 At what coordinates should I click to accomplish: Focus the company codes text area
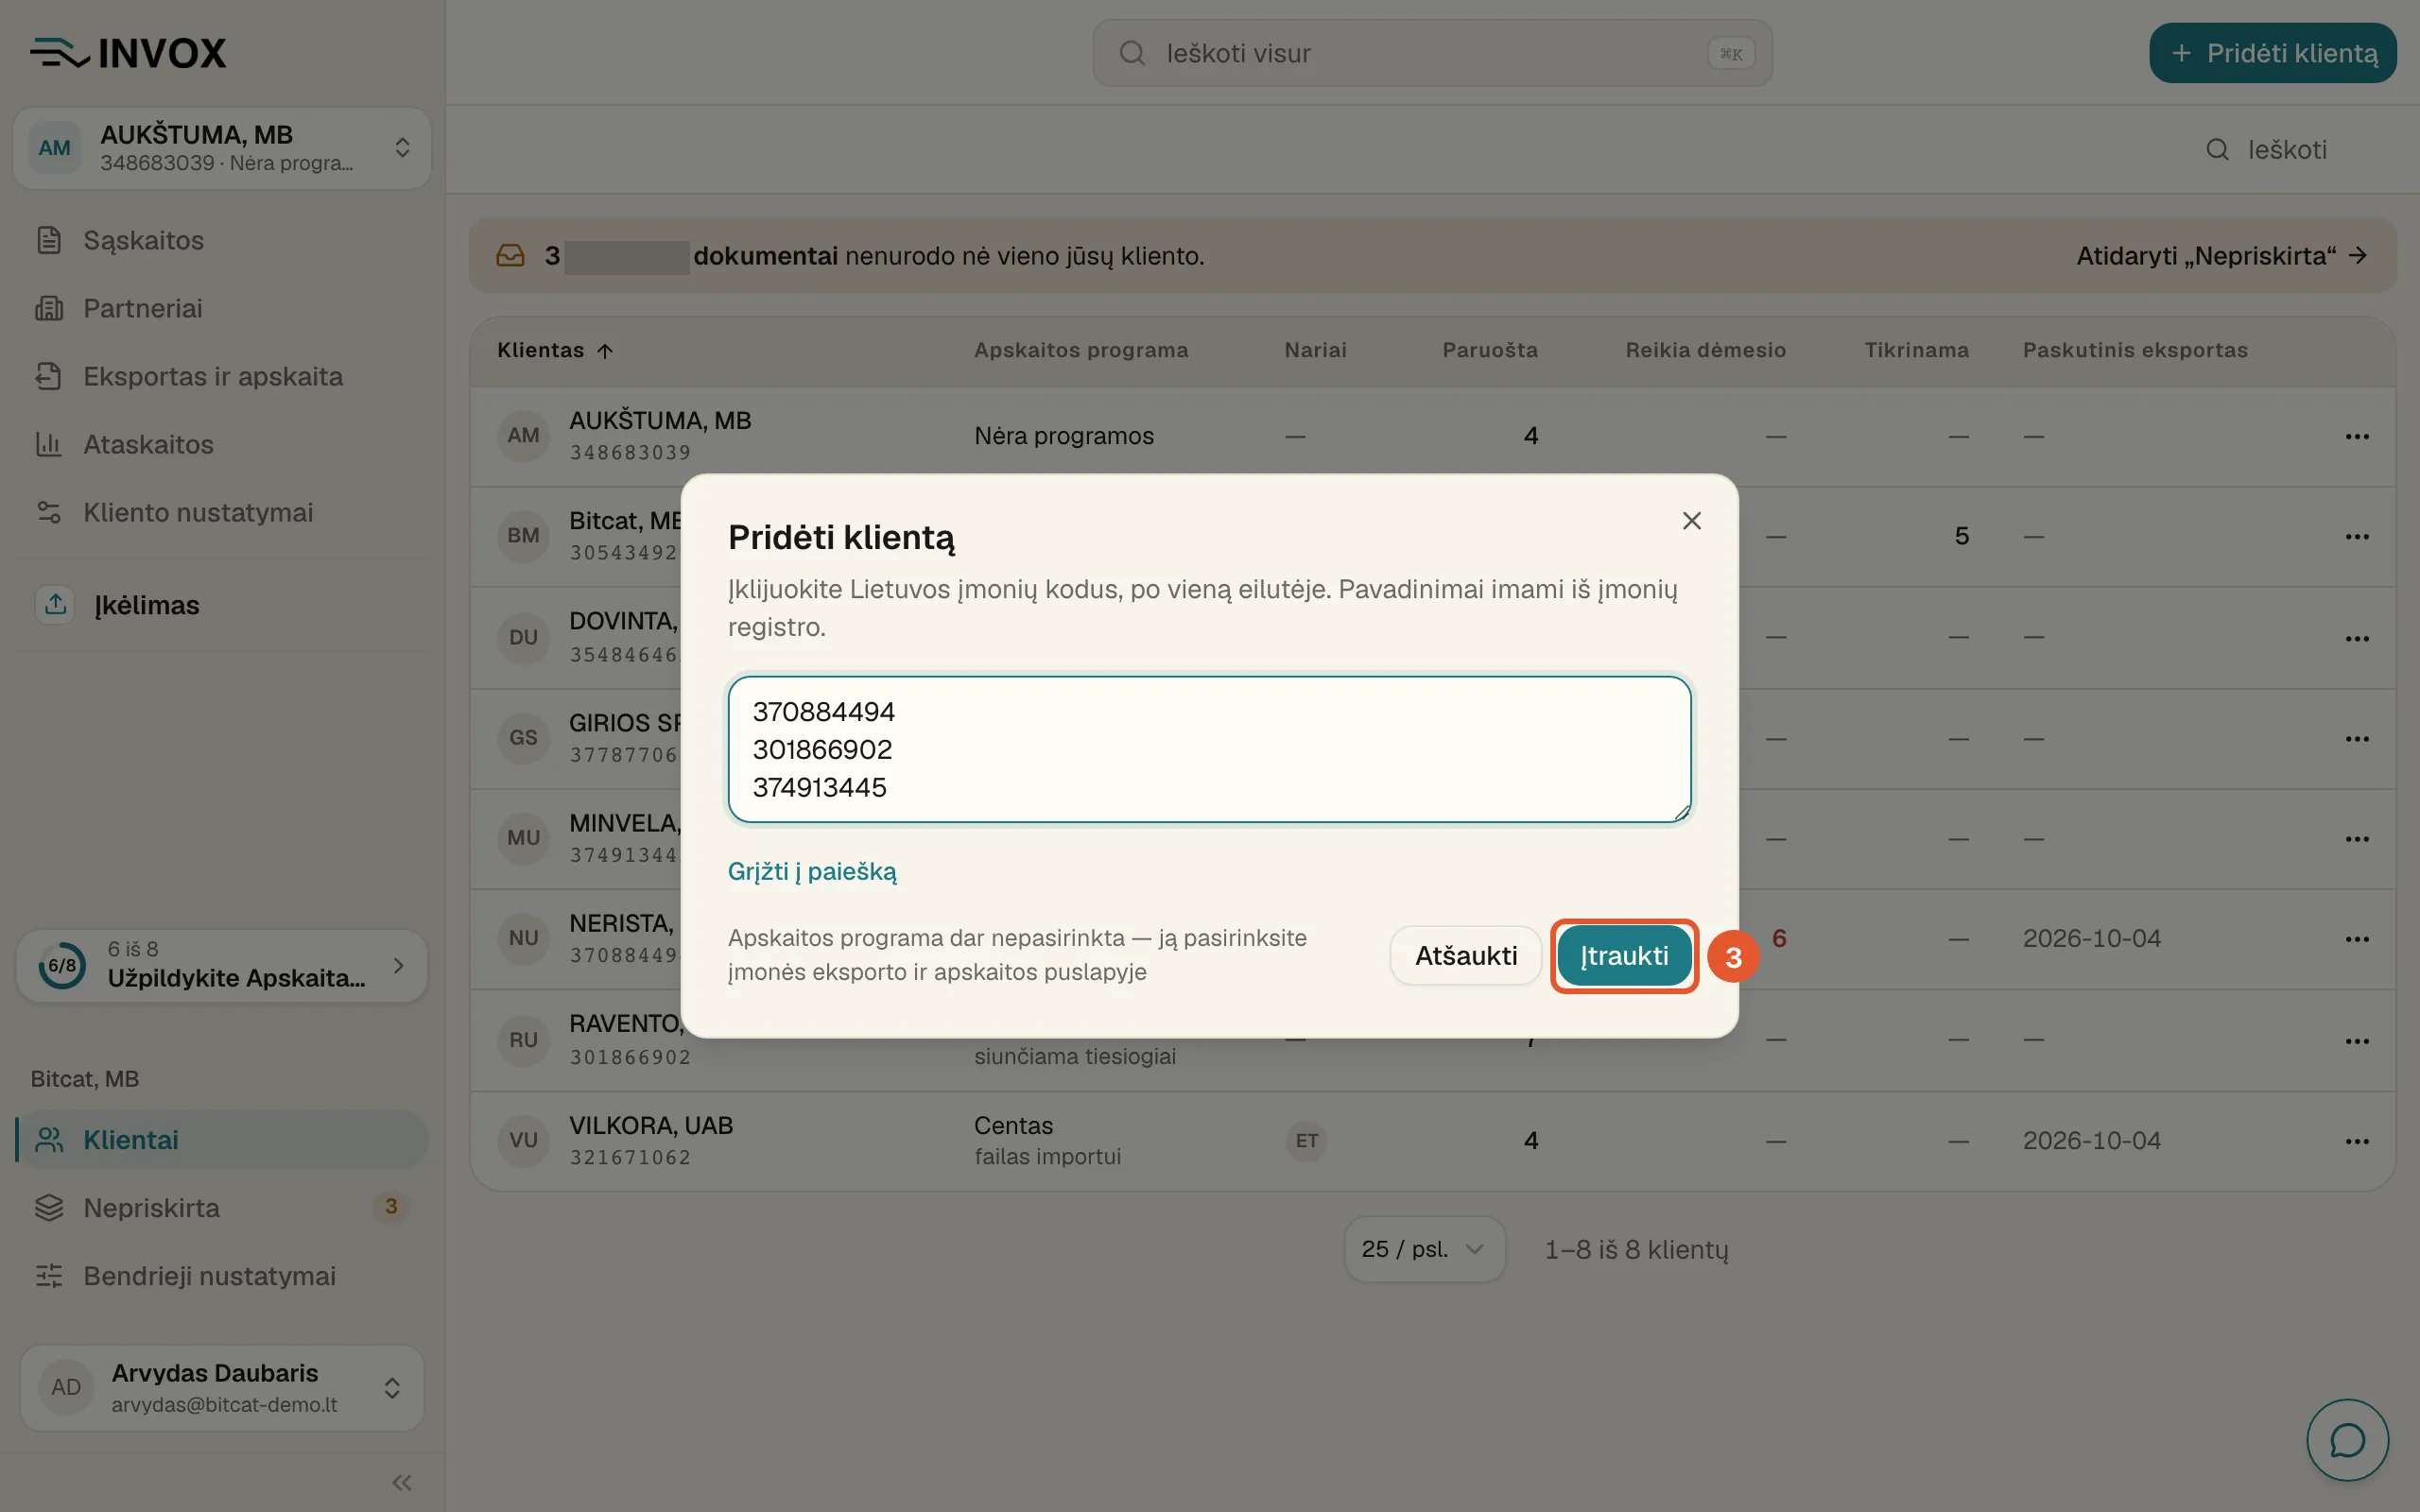(x=1209, y=749)
